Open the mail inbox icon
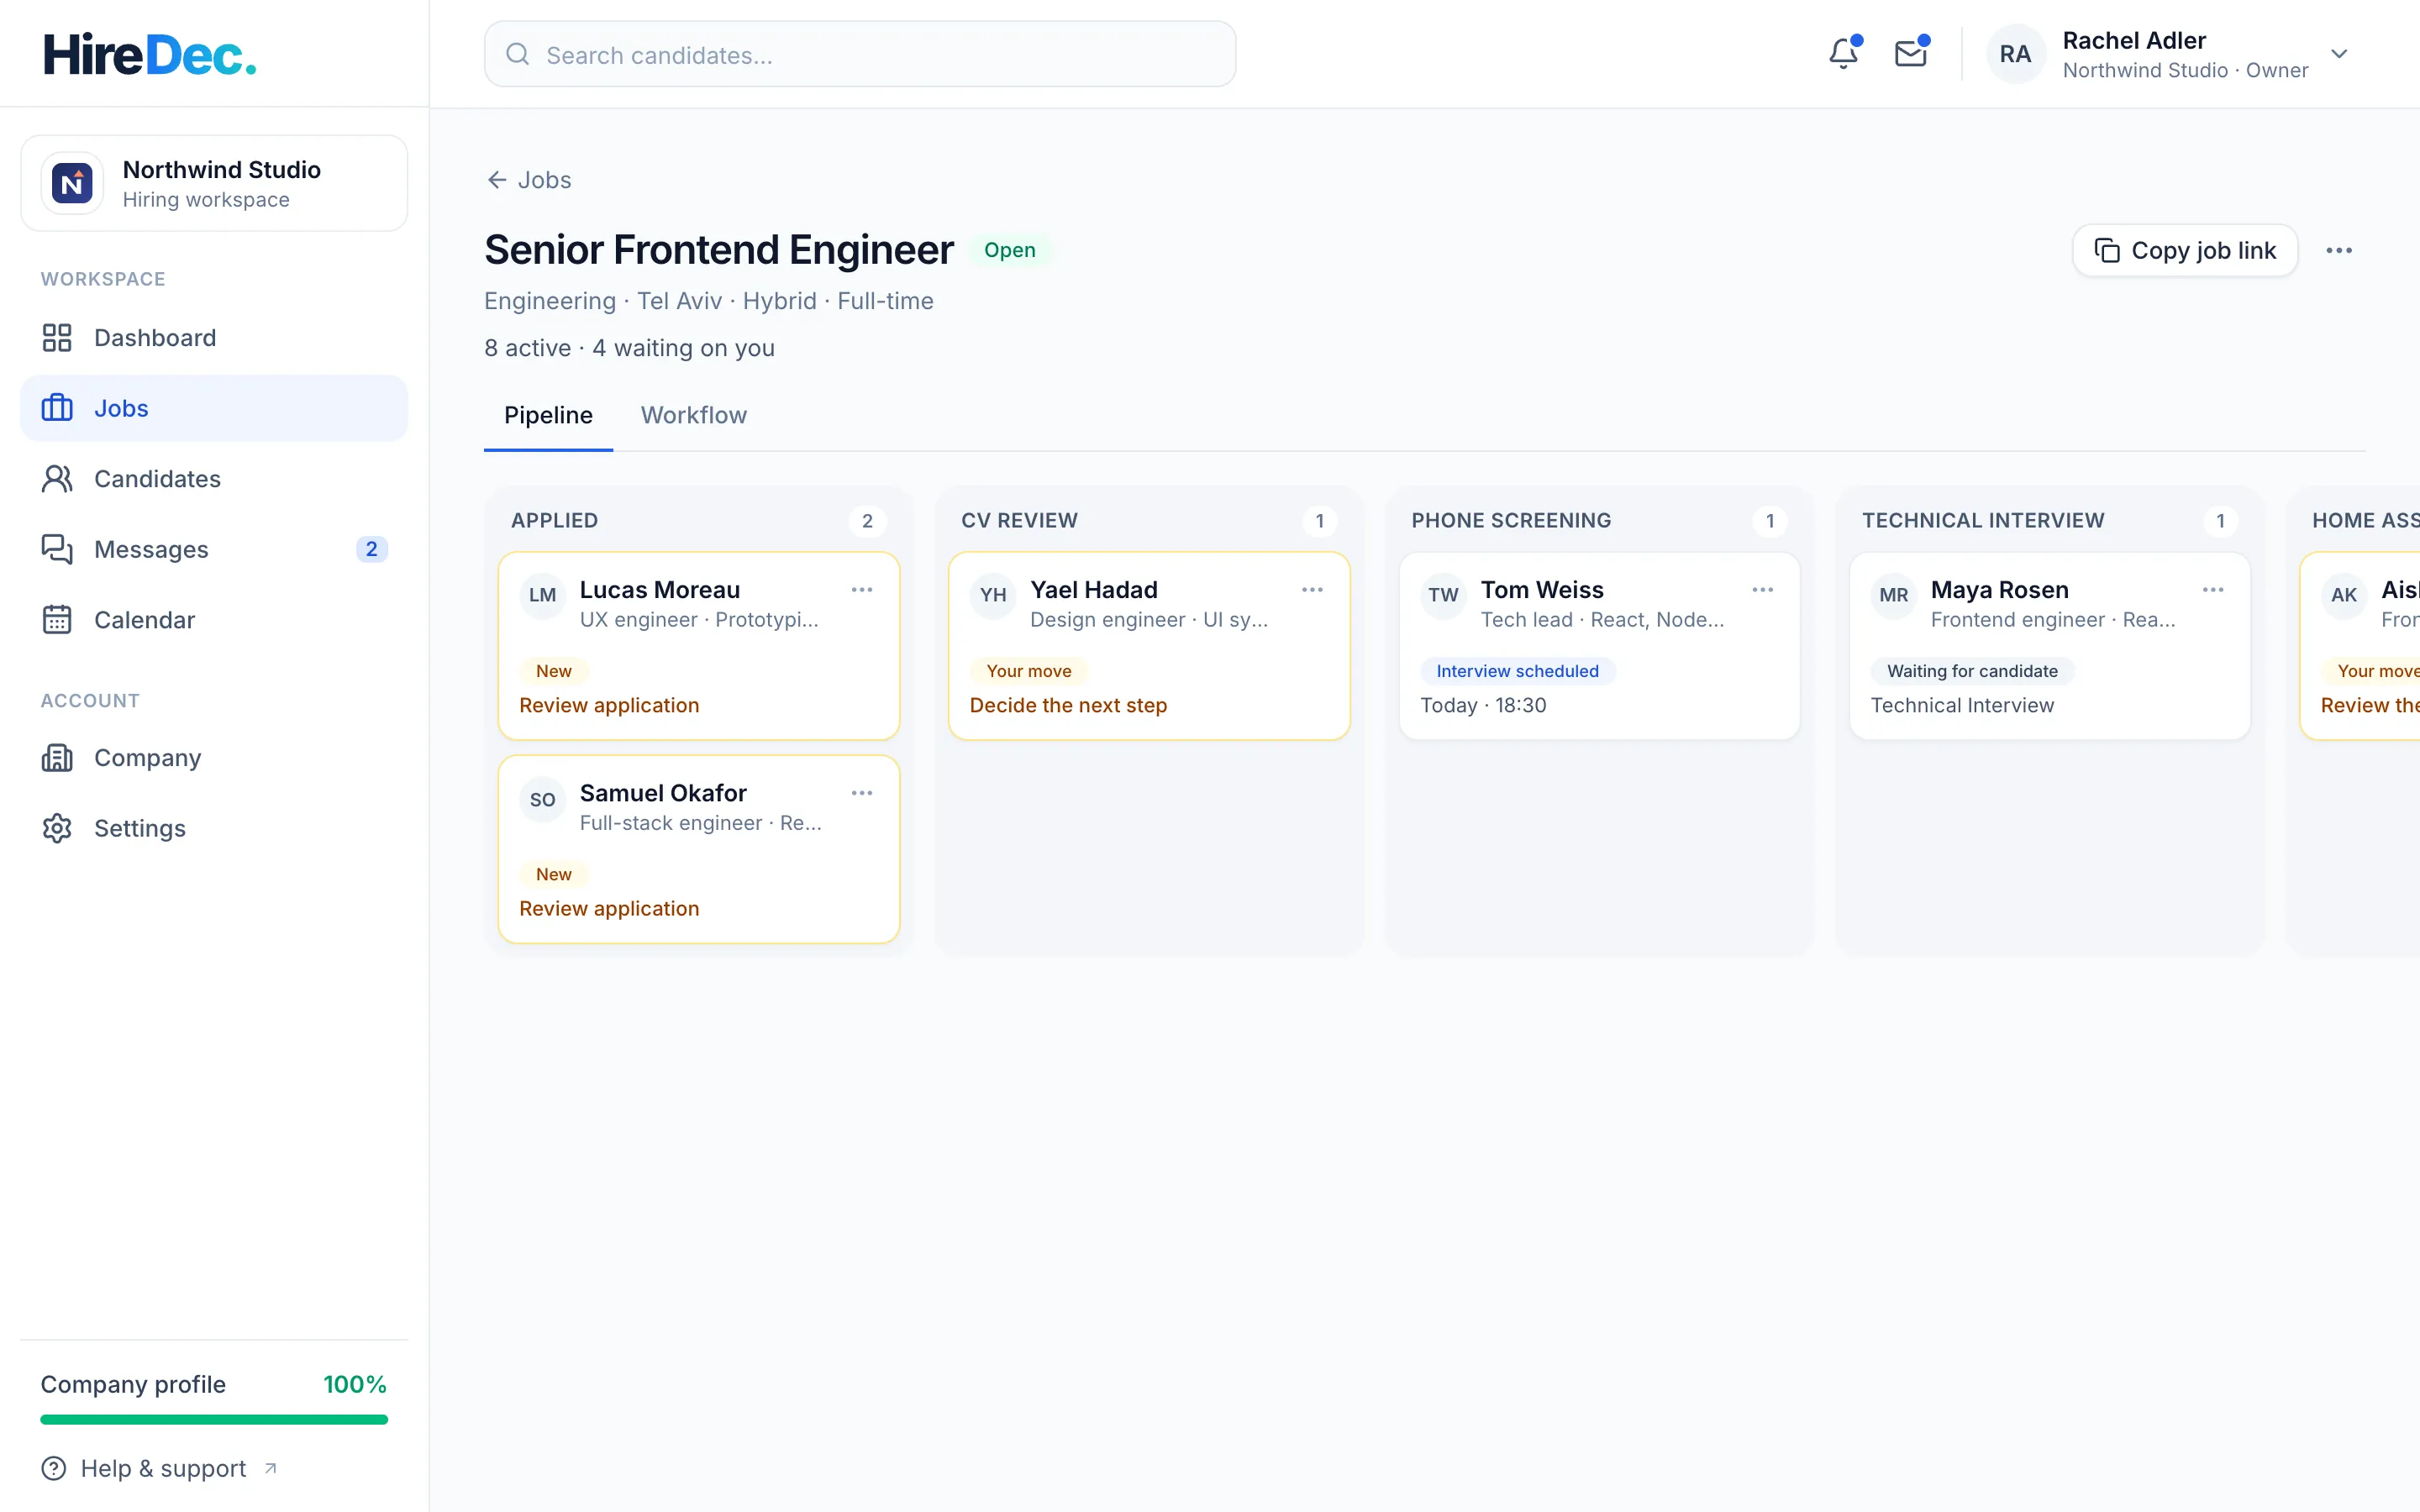 tap(1910, 54)
